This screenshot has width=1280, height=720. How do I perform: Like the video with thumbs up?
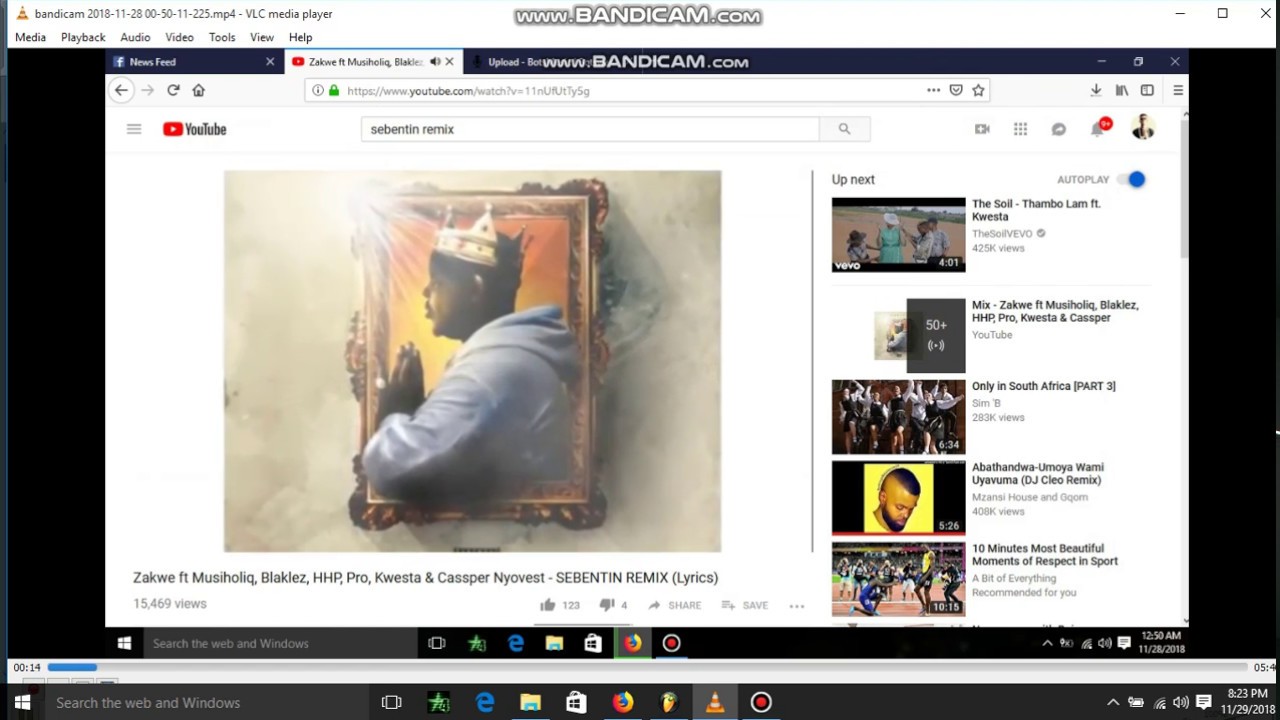[547, 605]
